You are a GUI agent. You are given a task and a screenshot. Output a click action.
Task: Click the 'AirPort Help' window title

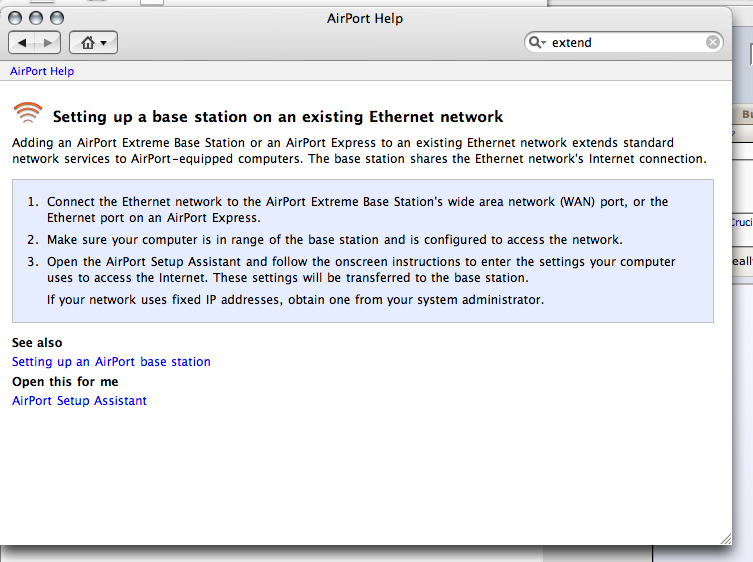[365, 18]
